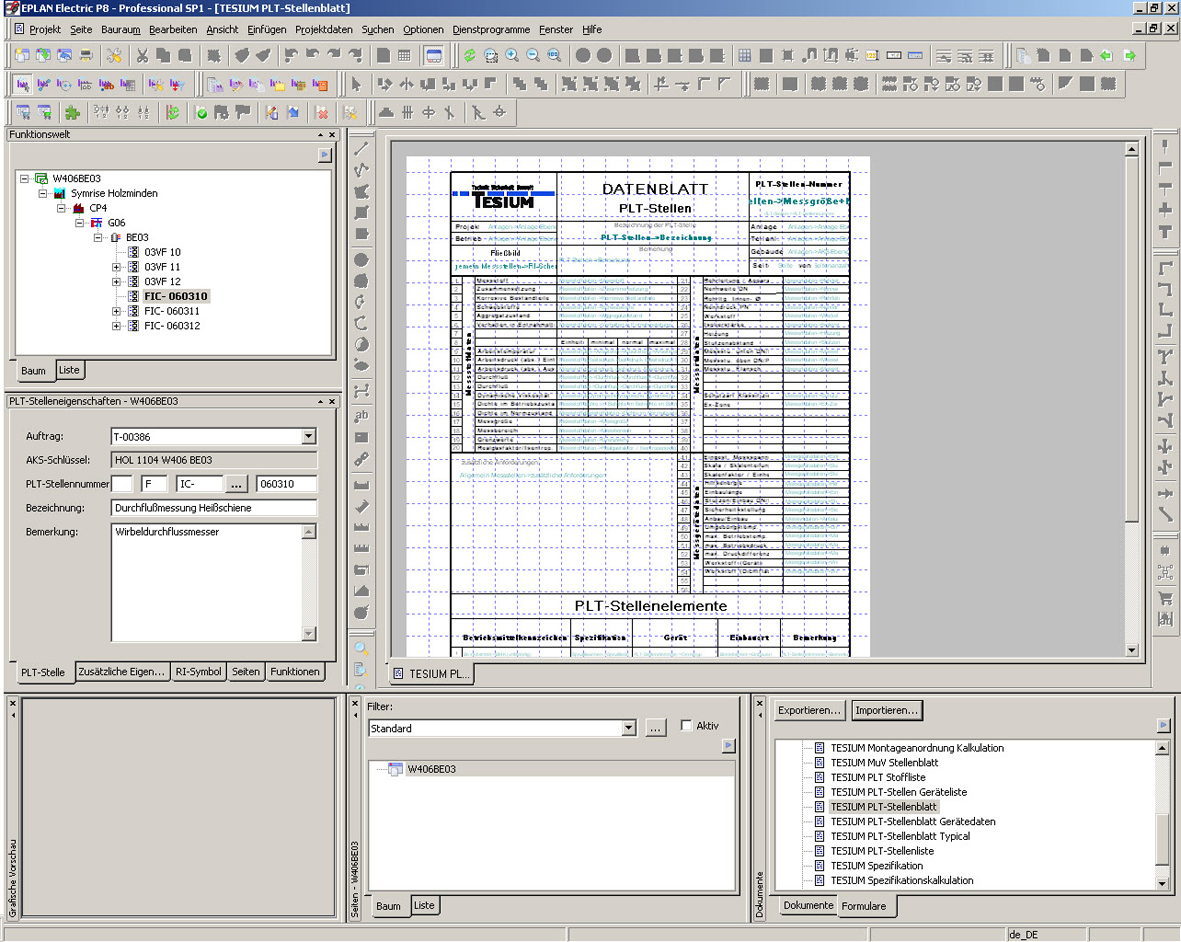The image size is (1181, 942).
Task: Collapse the CP4 tree node
Action: coord(61,208)
